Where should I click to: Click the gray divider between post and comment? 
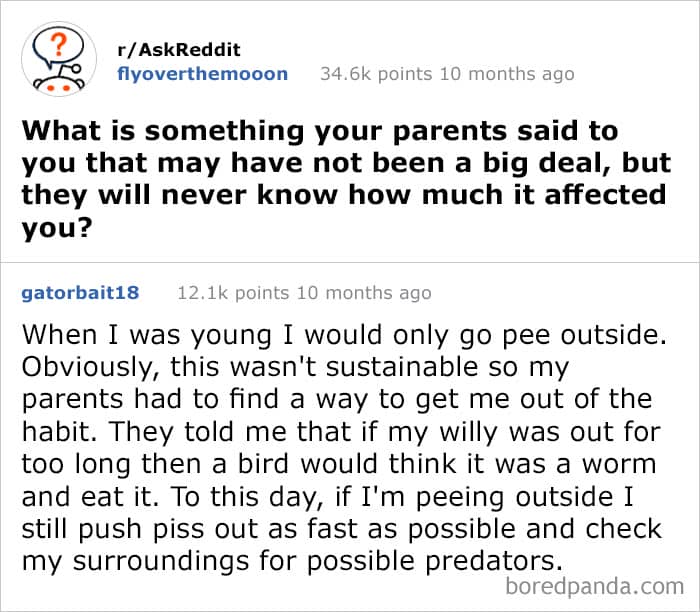pyautogui.click(x=350, y=258)
